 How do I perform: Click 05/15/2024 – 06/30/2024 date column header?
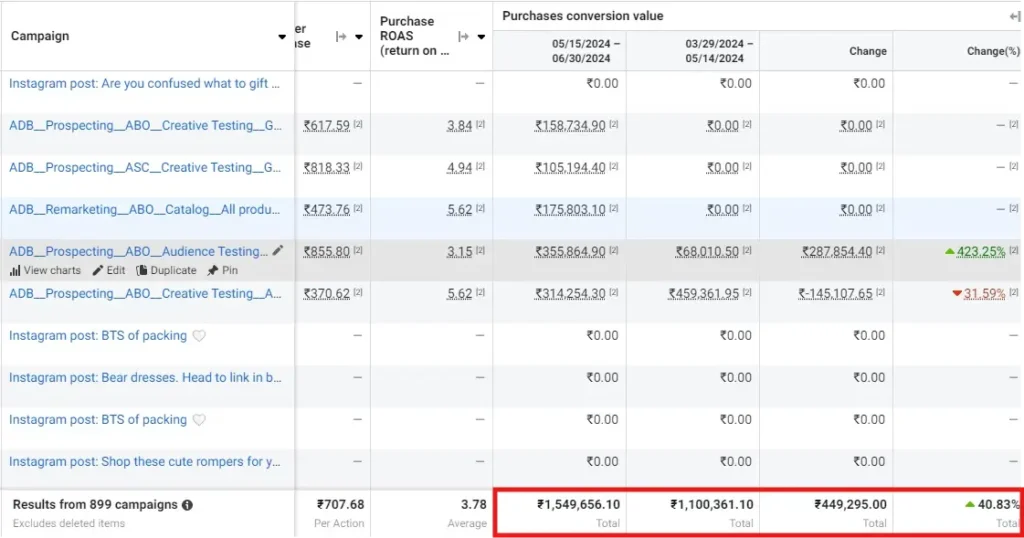[586, 51]
